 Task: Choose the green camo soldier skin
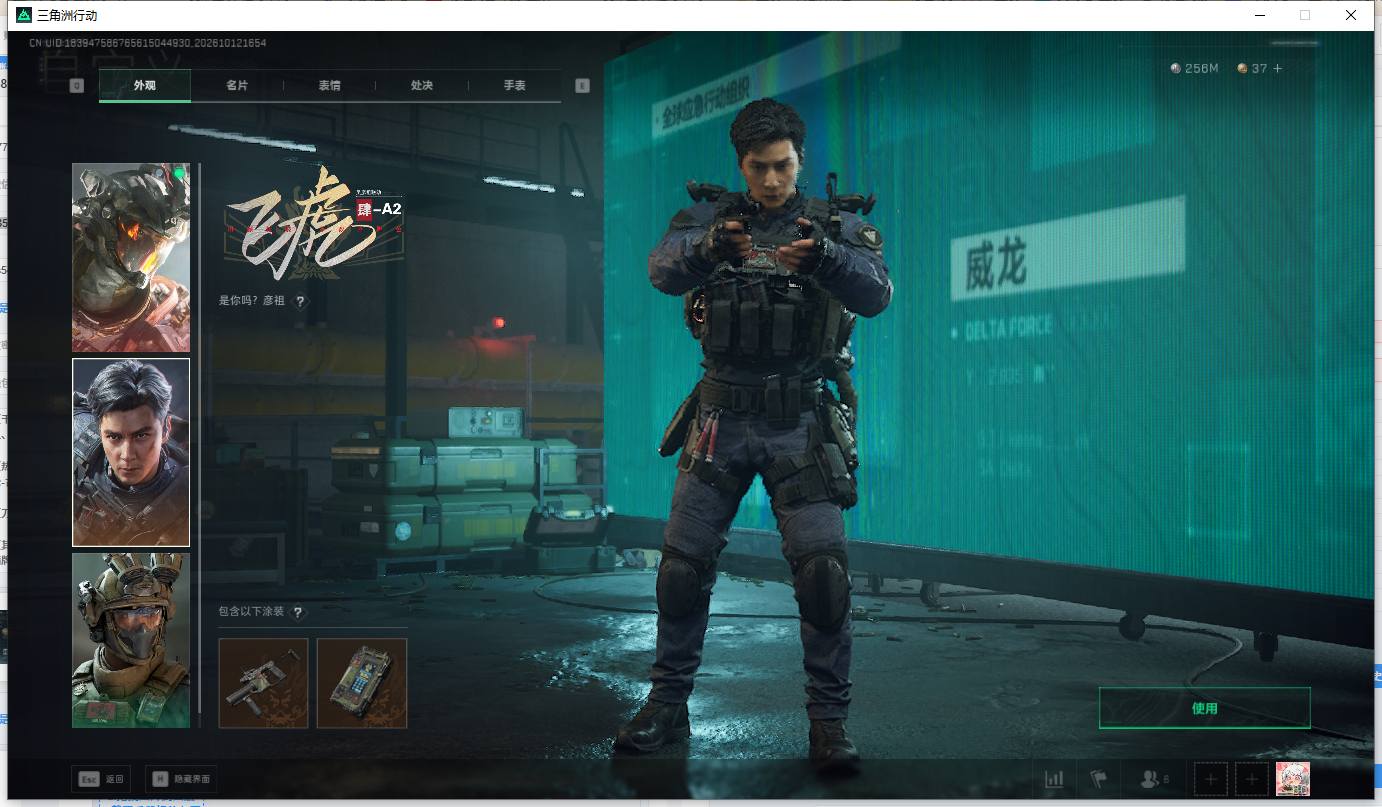(131, 640)
